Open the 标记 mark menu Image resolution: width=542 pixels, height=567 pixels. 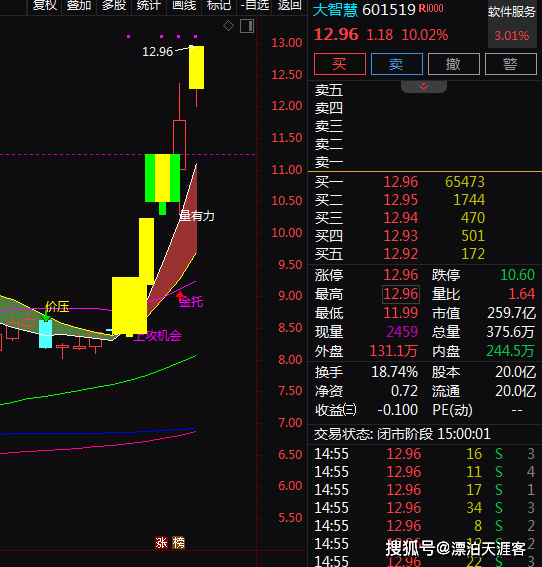(219, 5)
